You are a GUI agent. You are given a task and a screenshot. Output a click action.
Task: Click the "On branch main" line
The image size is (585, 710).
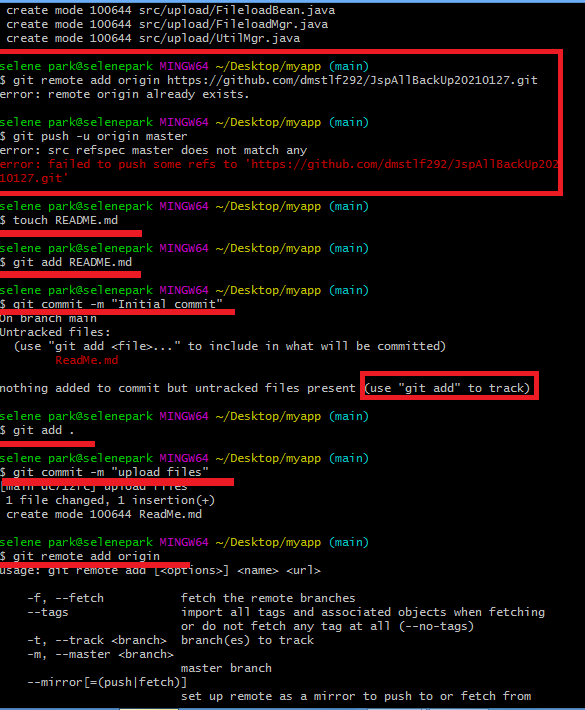click(48, 318)
